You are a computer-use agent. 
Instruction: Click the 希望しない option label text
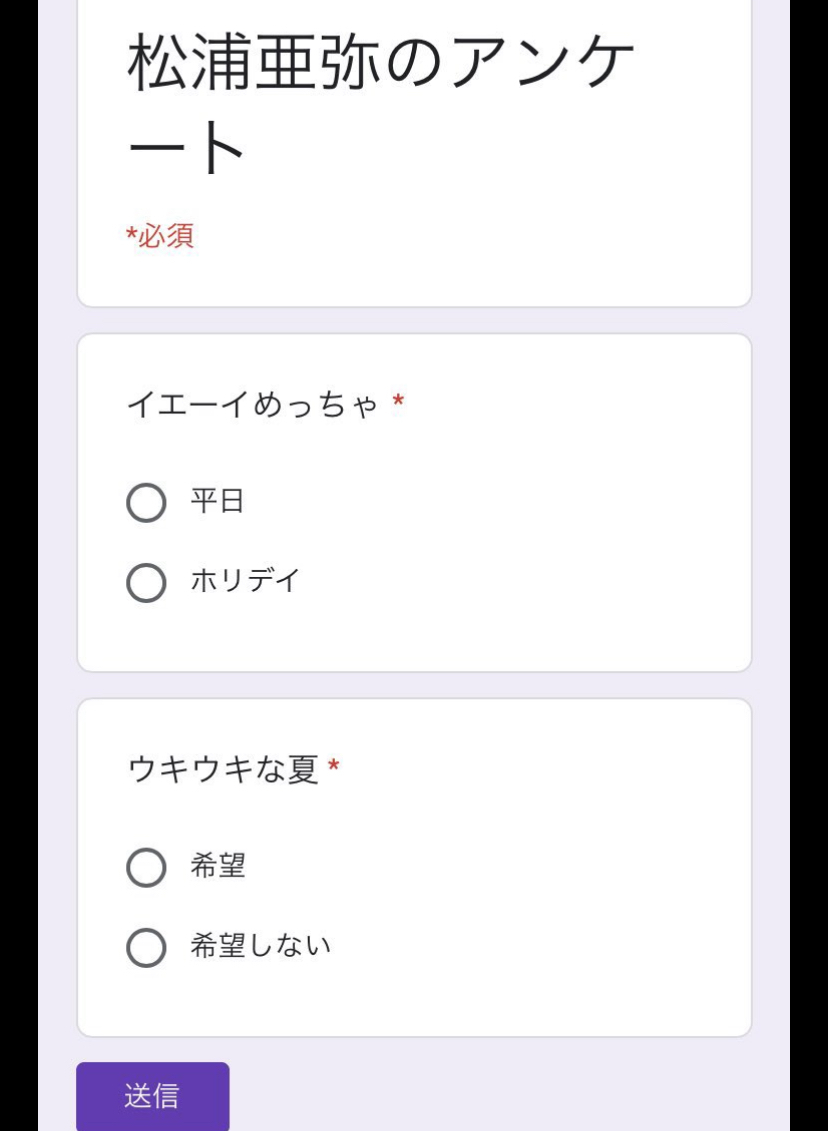pyautogui.click(x=260, y=945)
